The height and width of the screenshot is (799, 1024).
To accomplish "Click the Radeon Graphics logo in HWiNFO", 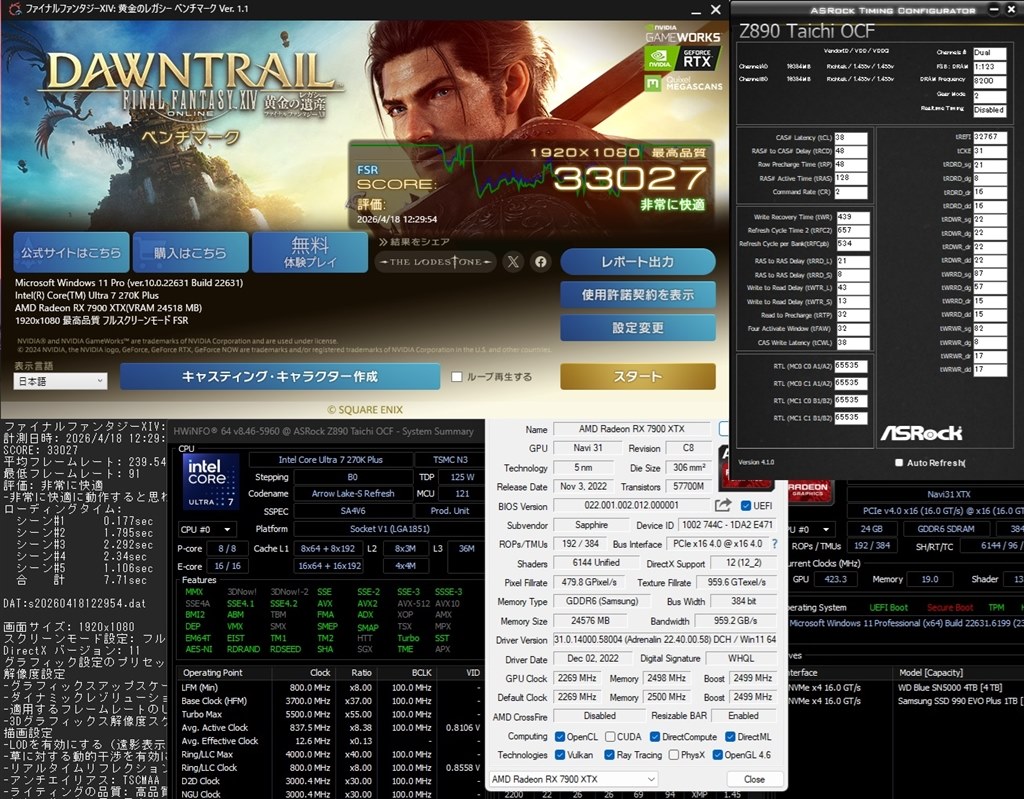I will point(808,493).
